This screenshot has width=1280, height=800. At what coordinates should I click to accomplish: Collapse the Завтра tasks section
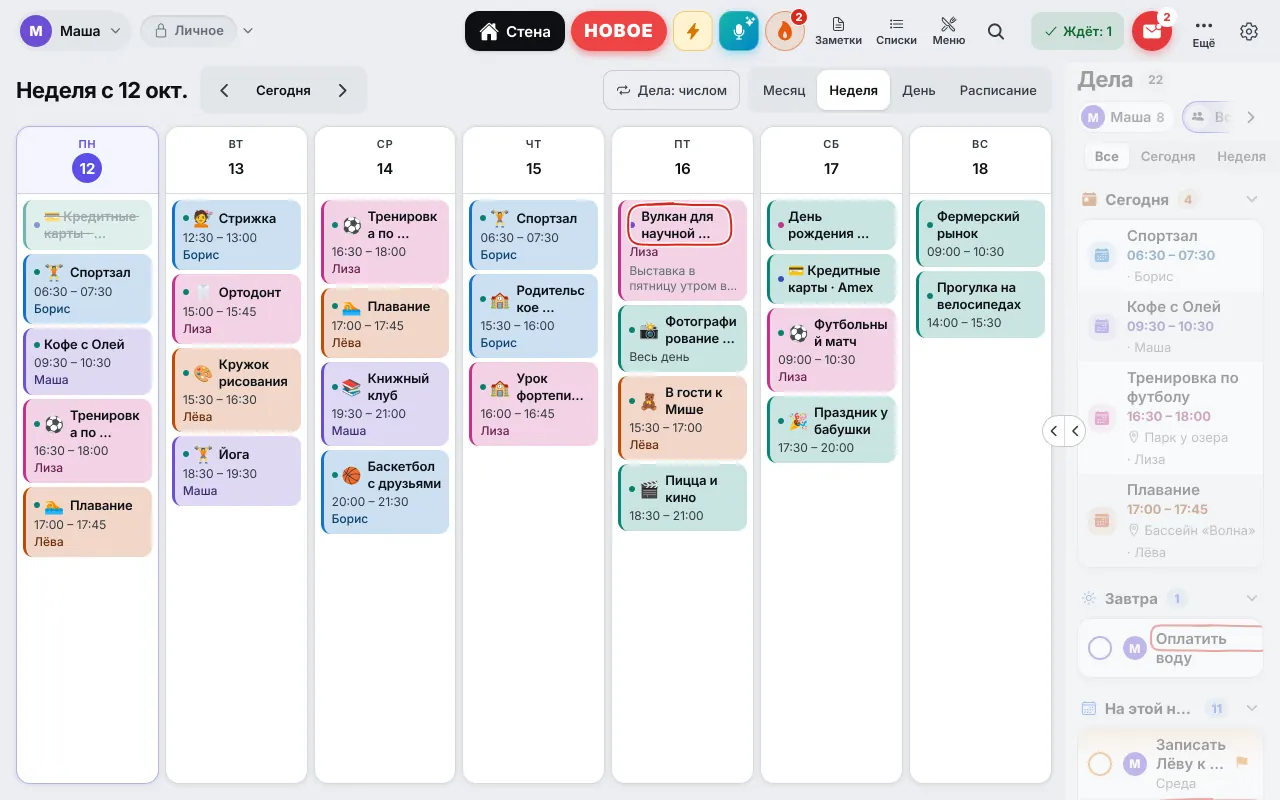pyautogui.click(x=1251, y=598)
